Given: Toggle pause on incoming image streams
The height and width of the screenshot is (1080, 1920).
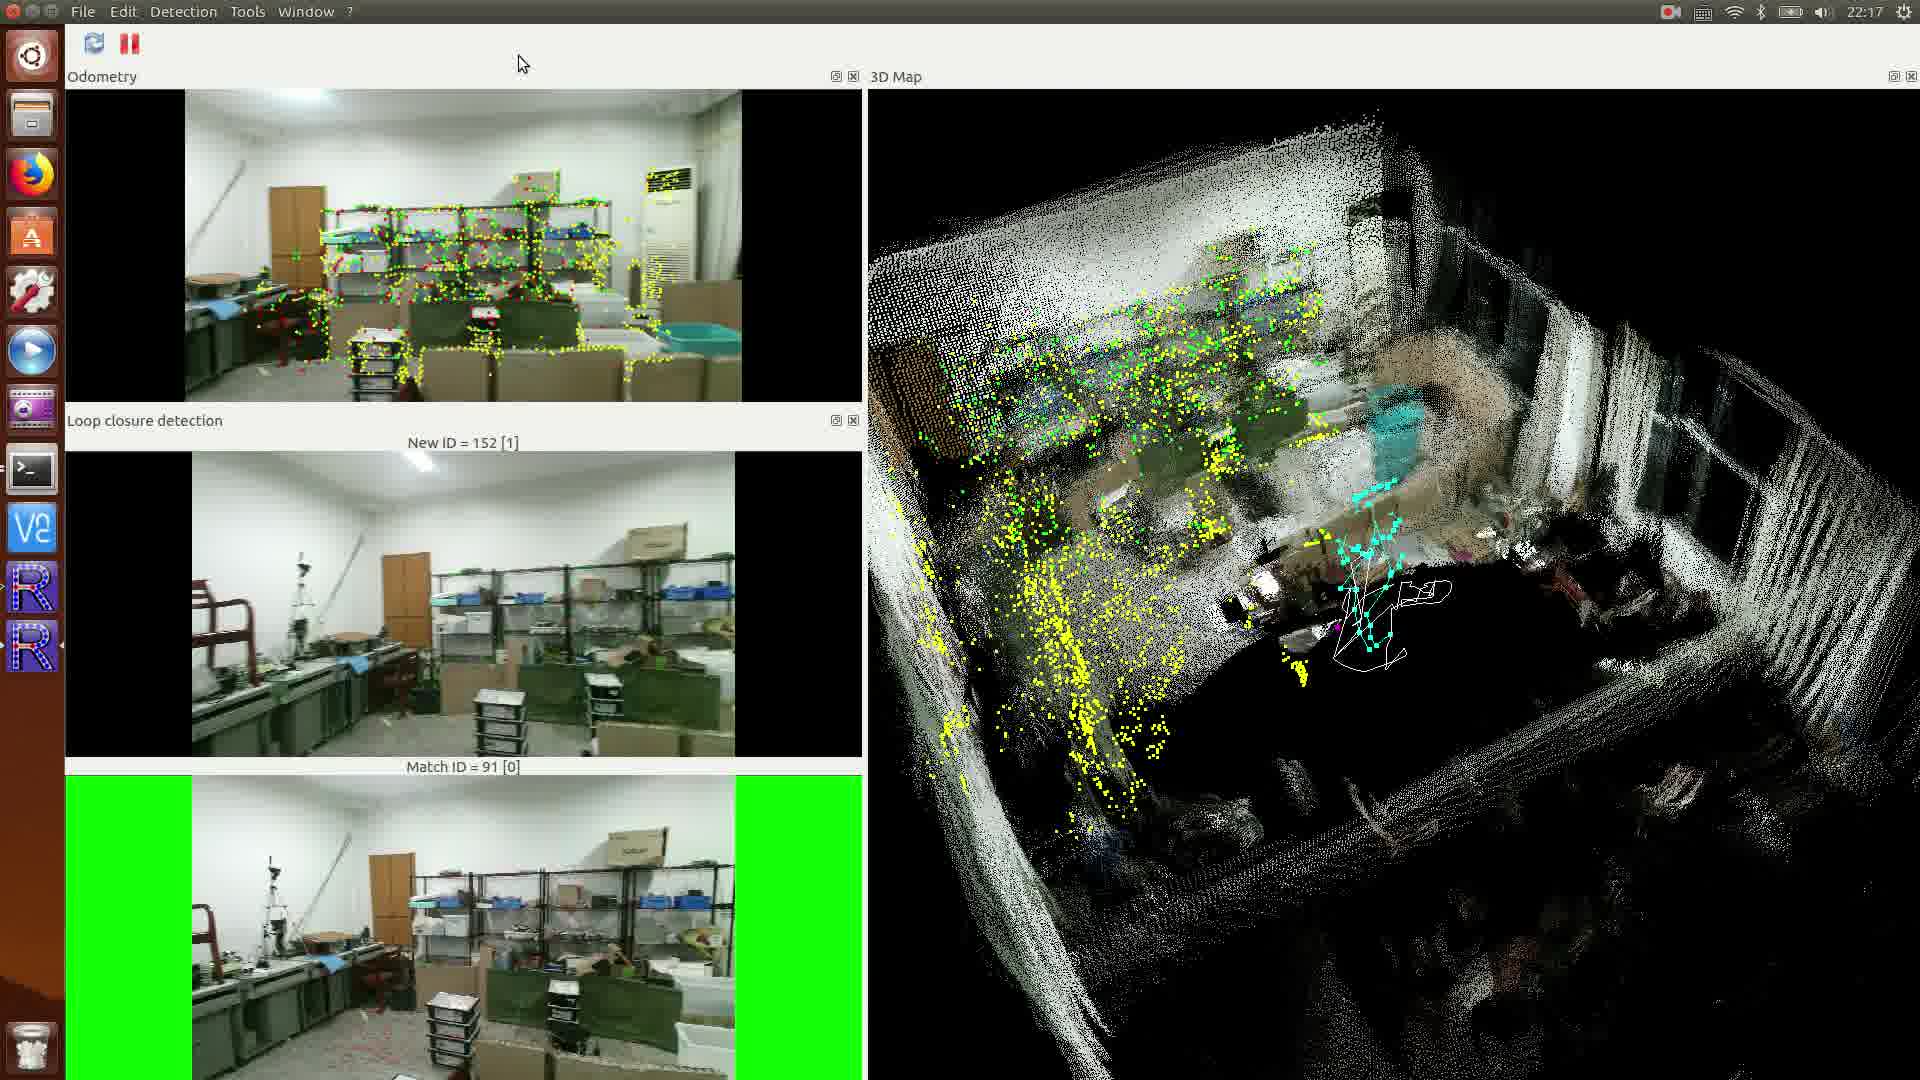Looking at the screenshot, I should (128, 44).
